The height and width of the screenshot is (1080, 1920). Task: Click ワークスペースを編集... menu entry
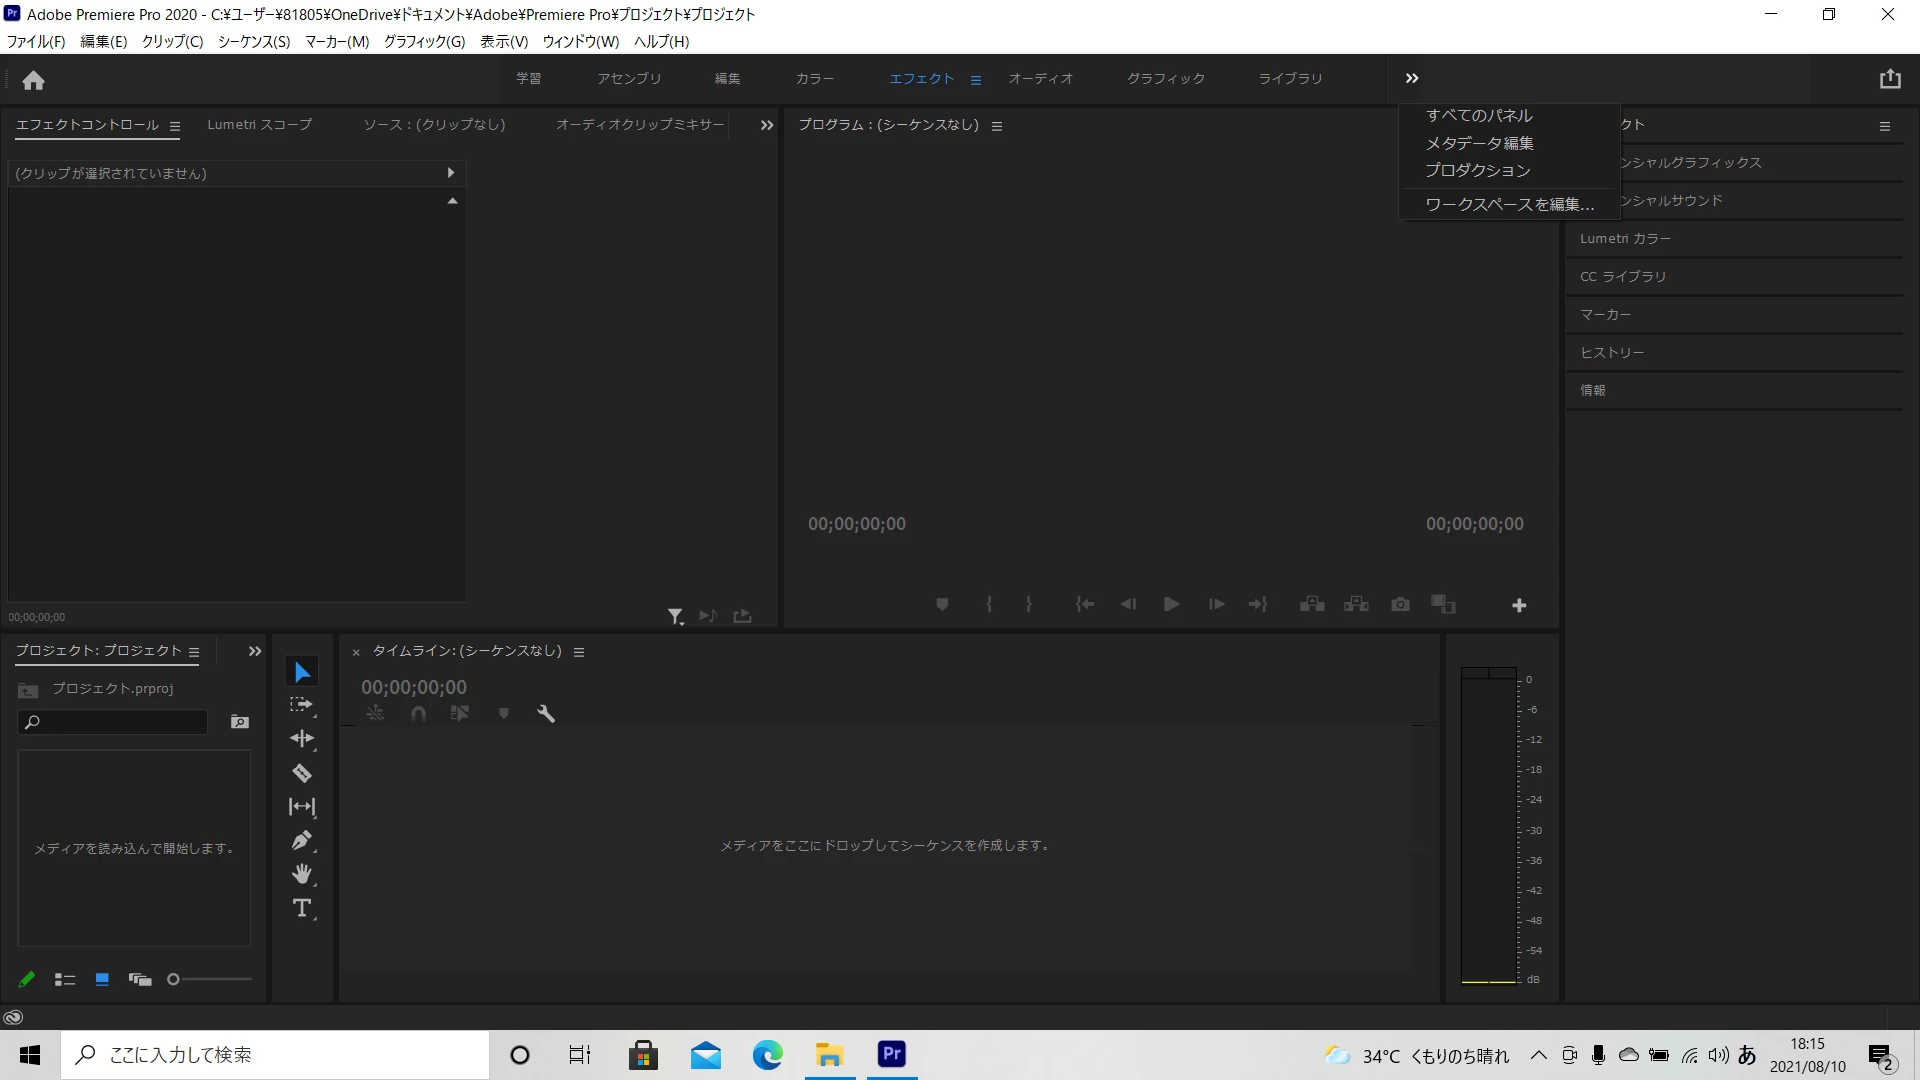[x=1508, y=205]
